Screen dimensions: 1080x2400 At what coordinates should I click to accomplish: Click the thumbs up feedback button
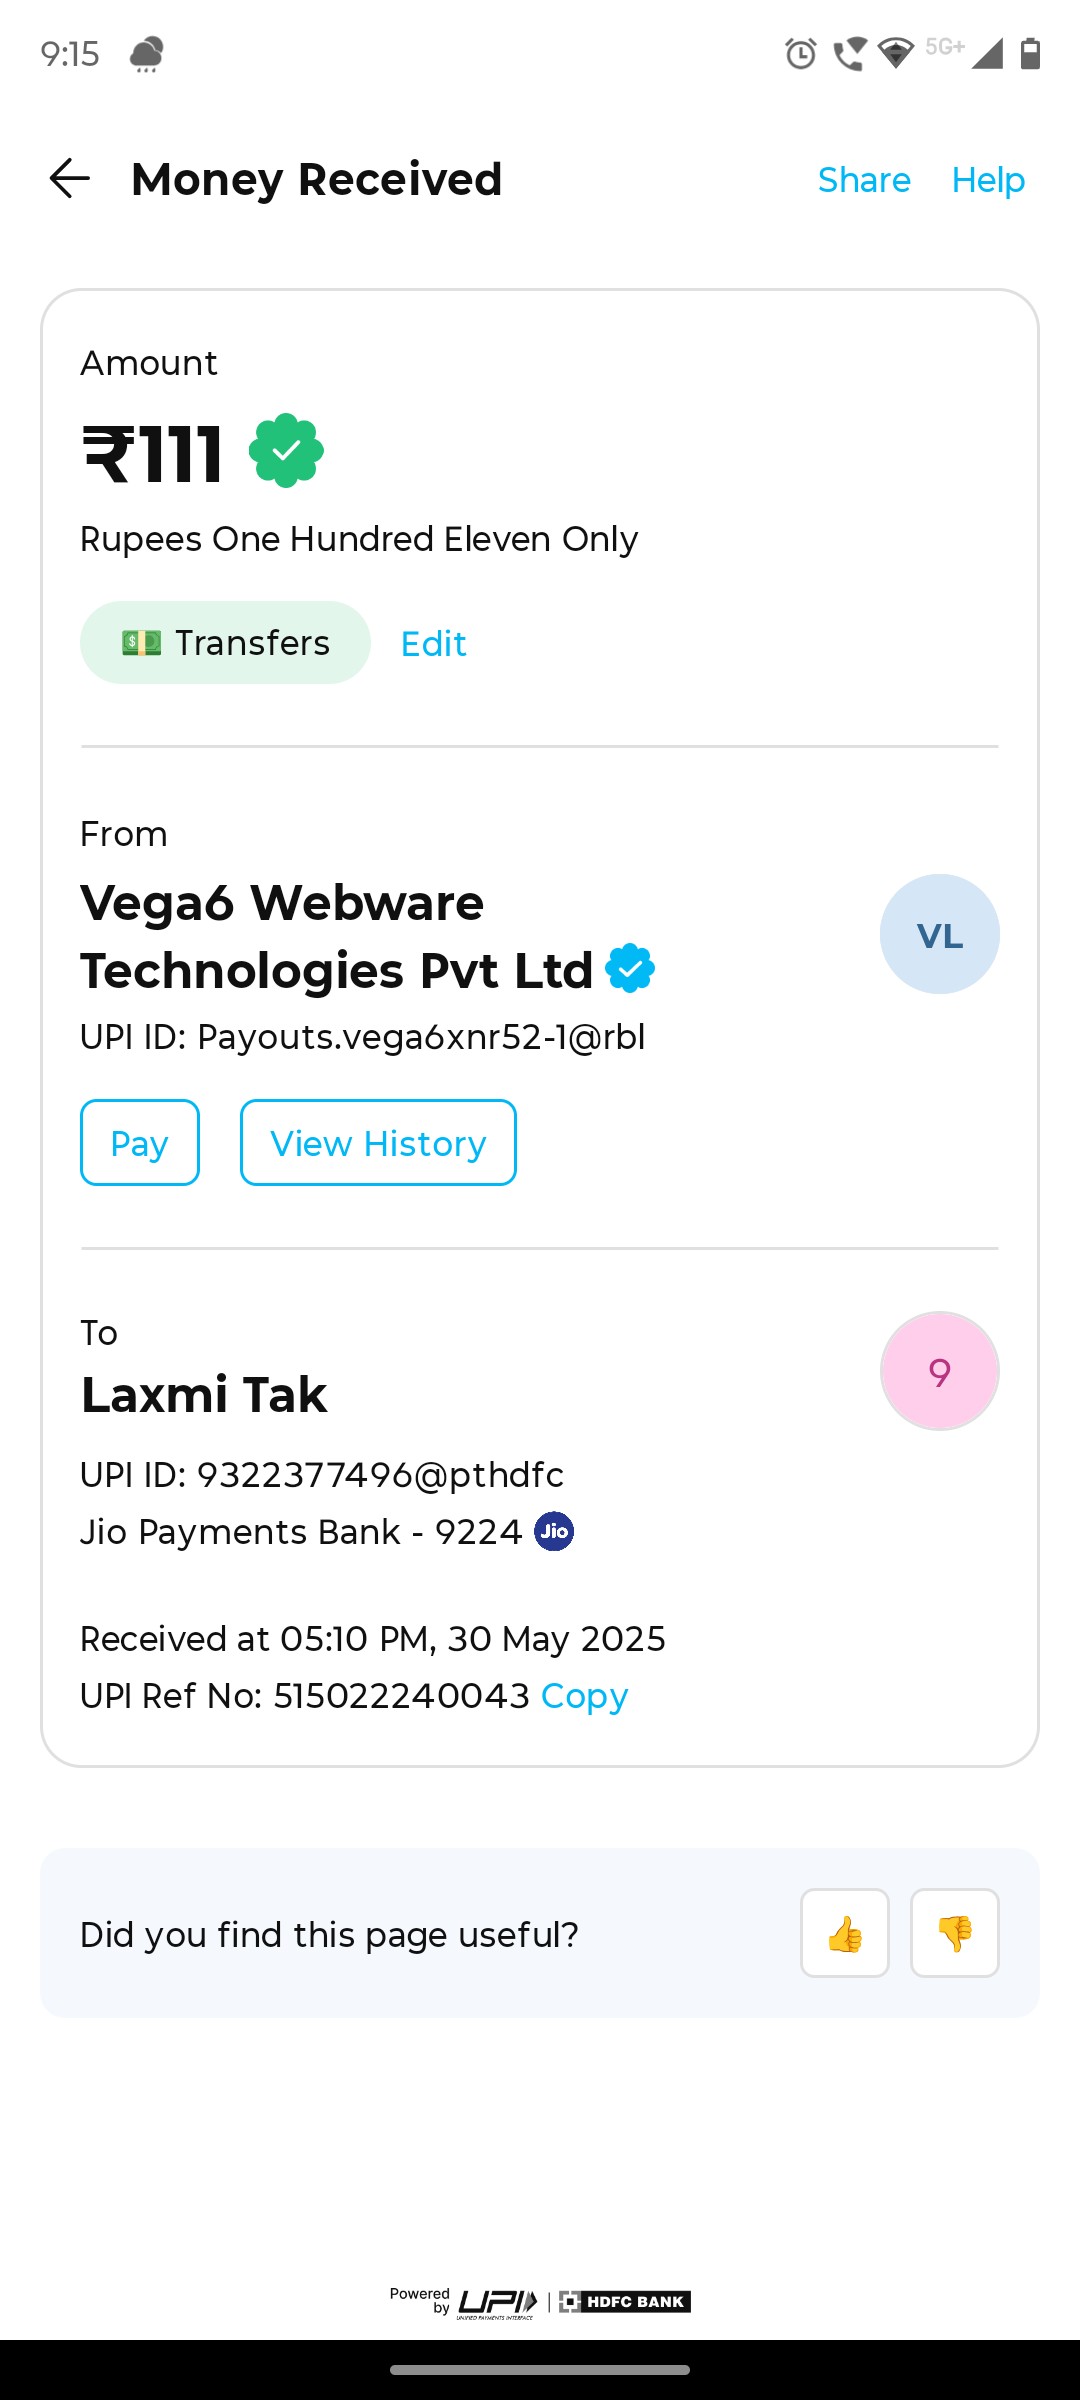[x=845, y=1933]
